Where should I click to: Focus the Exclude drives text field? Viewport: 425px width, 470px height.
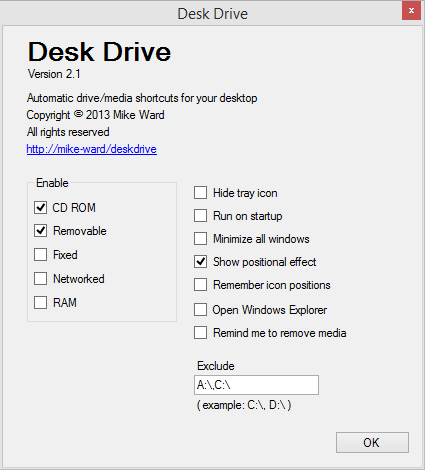tap(256, 385)
